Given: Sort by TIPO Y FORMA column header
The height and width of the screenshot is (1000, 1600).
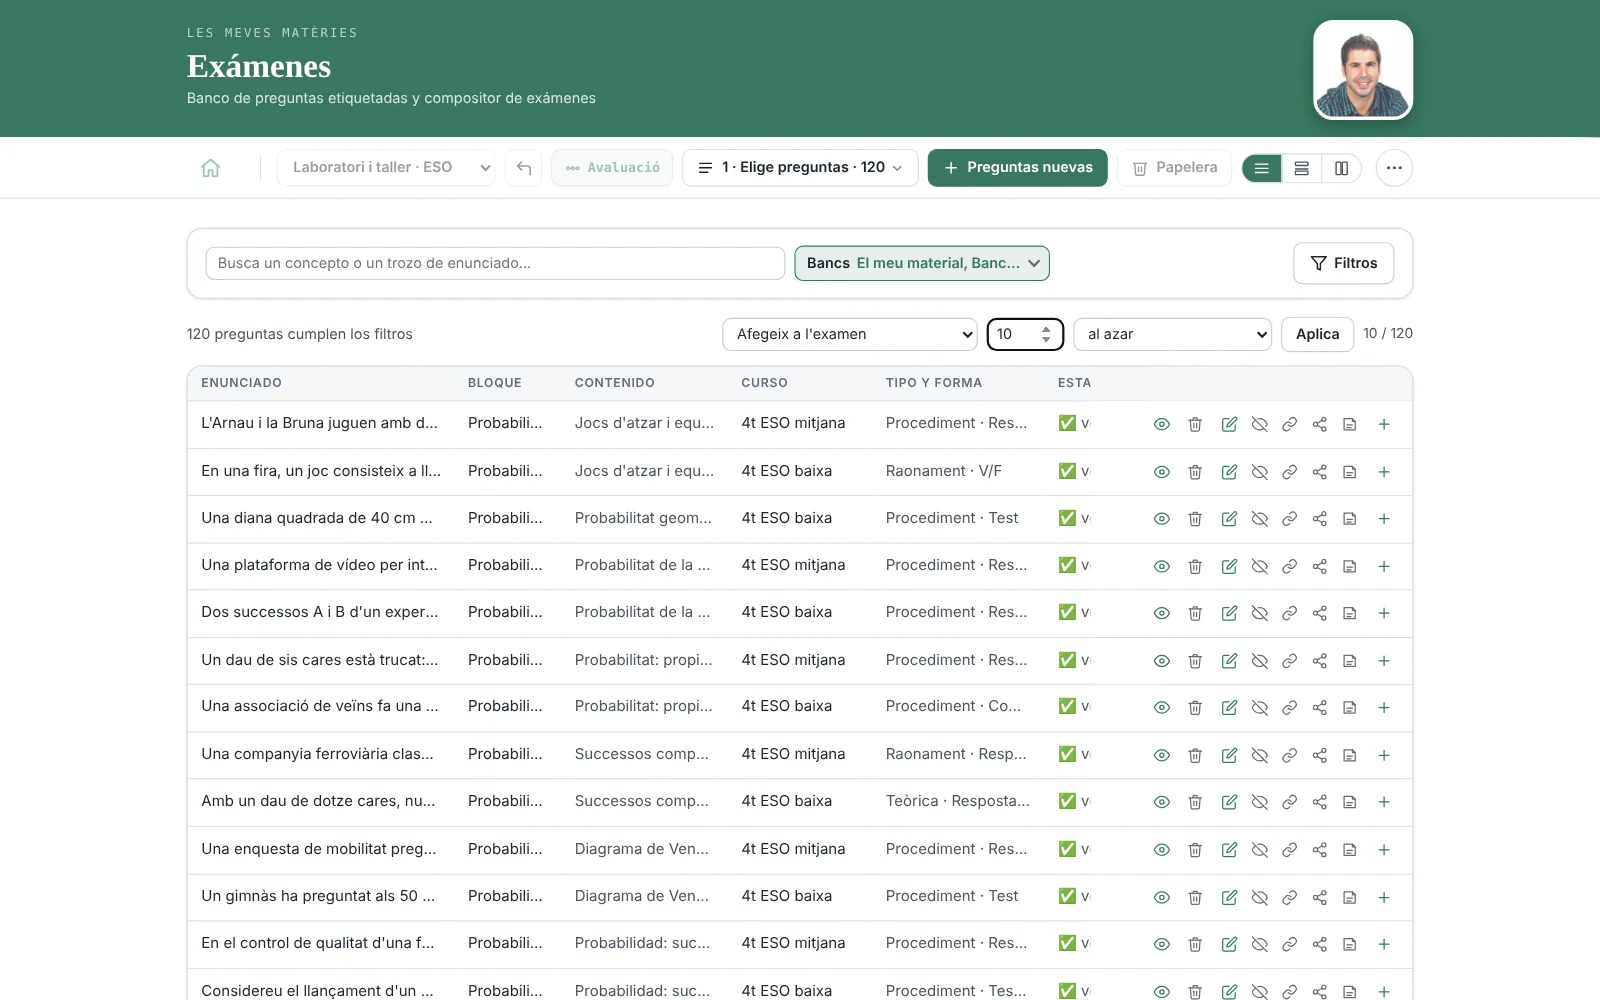Looking at the screenshot, I should 934,383.
